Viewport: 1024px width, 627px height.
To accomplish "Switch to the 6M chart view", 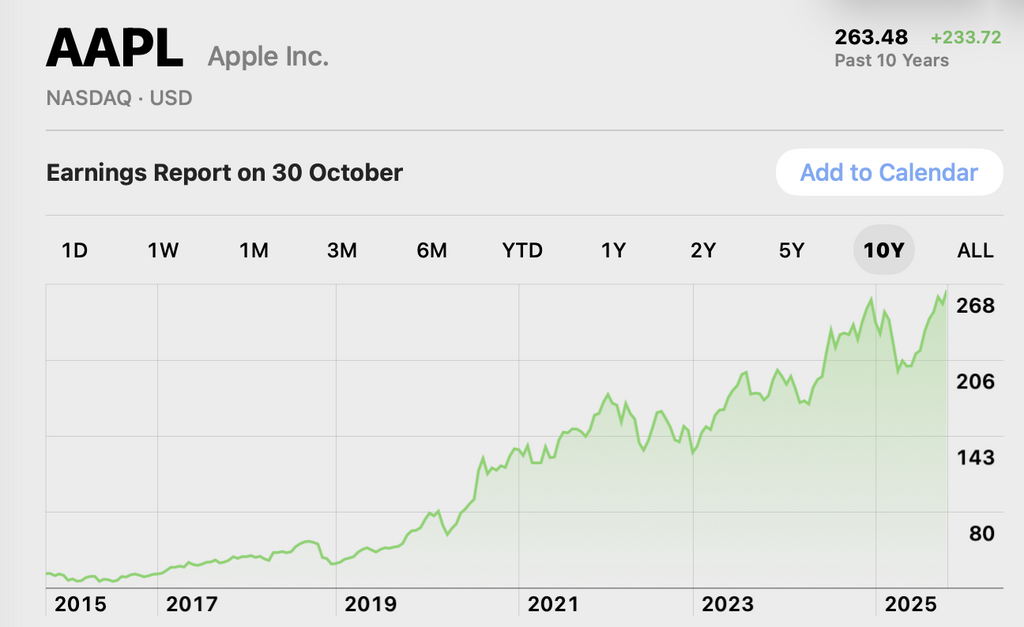I will point(432,250).
